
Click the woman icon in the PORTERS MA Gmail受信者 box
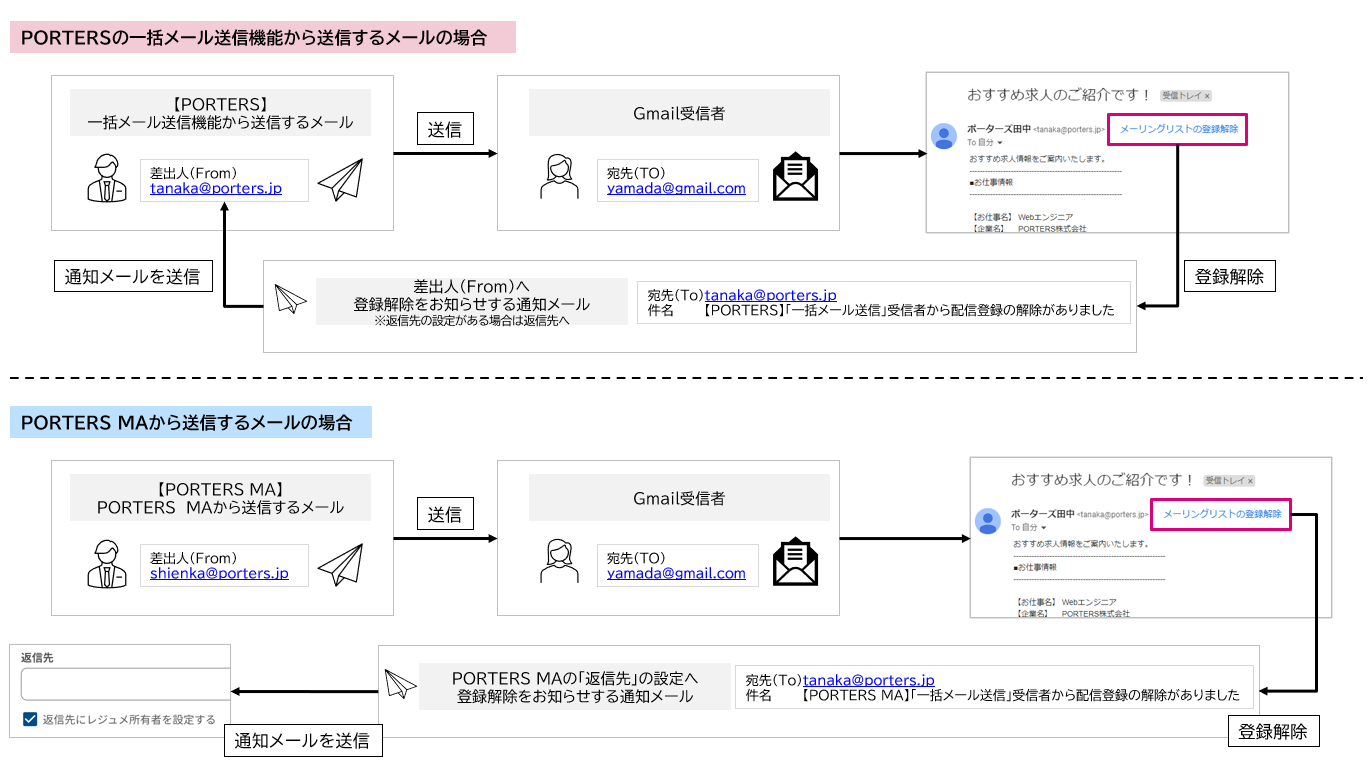(559, 563)
